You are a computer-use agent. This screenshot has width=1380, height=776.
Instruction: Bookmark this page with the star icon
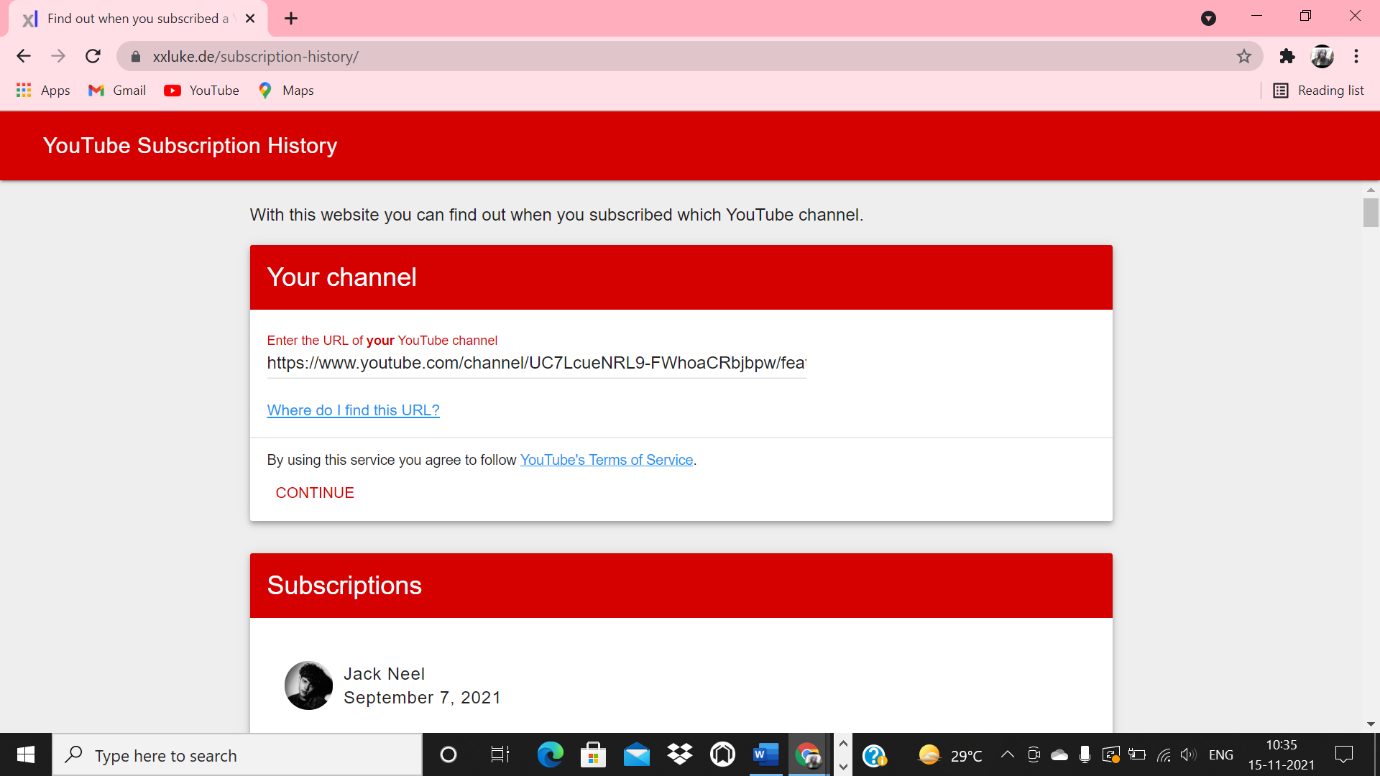point(1244,56)
